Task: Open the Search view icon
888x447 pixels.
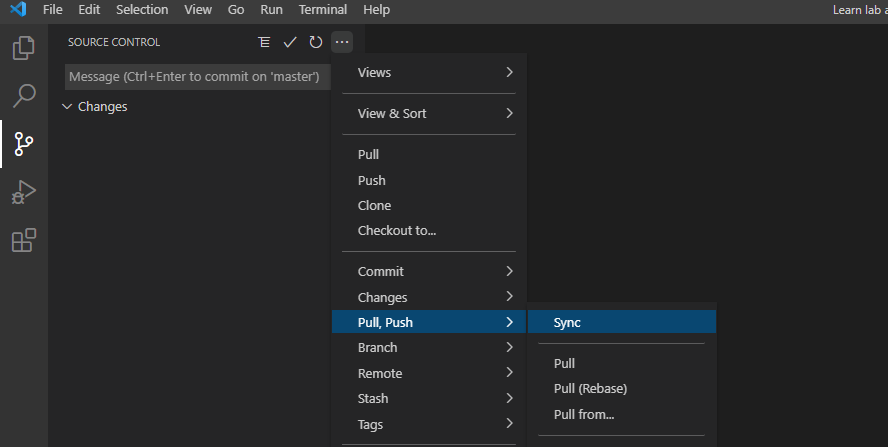Action: click(23, 96)
